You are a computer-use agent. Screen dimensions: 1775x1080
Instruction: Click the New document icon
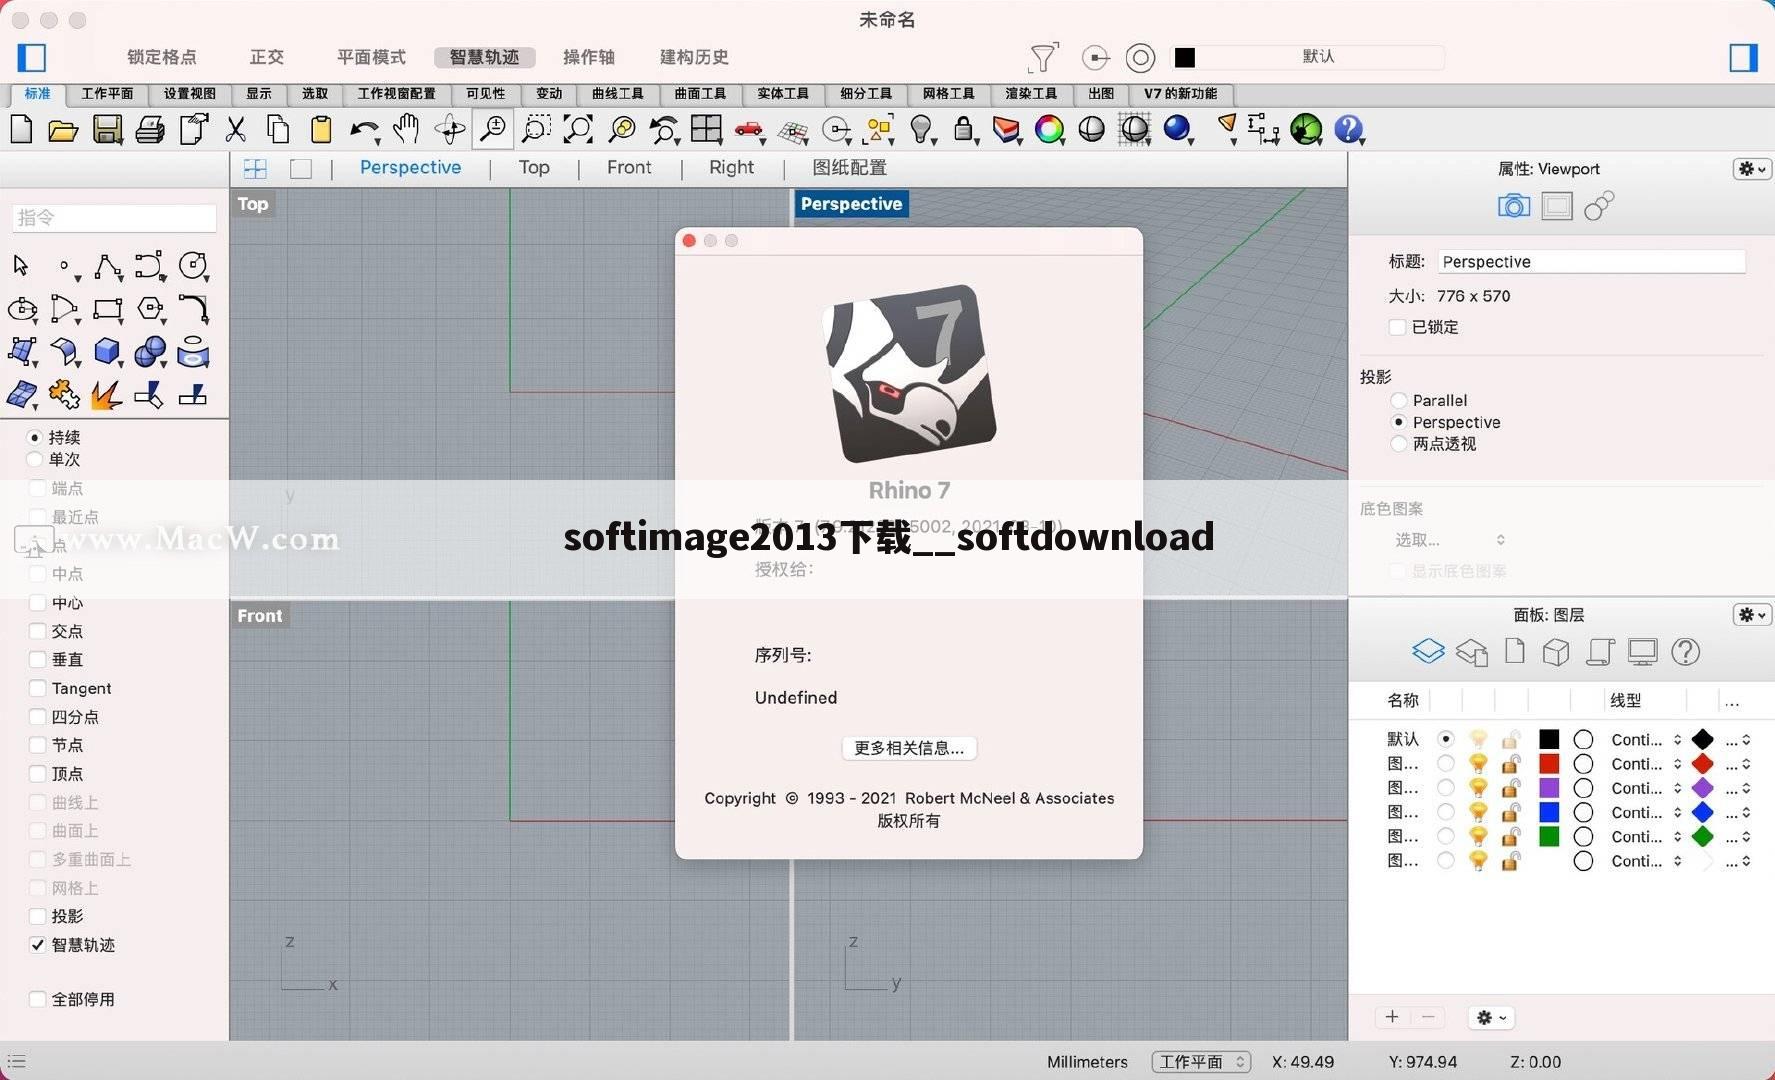click(x=21, y=129)
